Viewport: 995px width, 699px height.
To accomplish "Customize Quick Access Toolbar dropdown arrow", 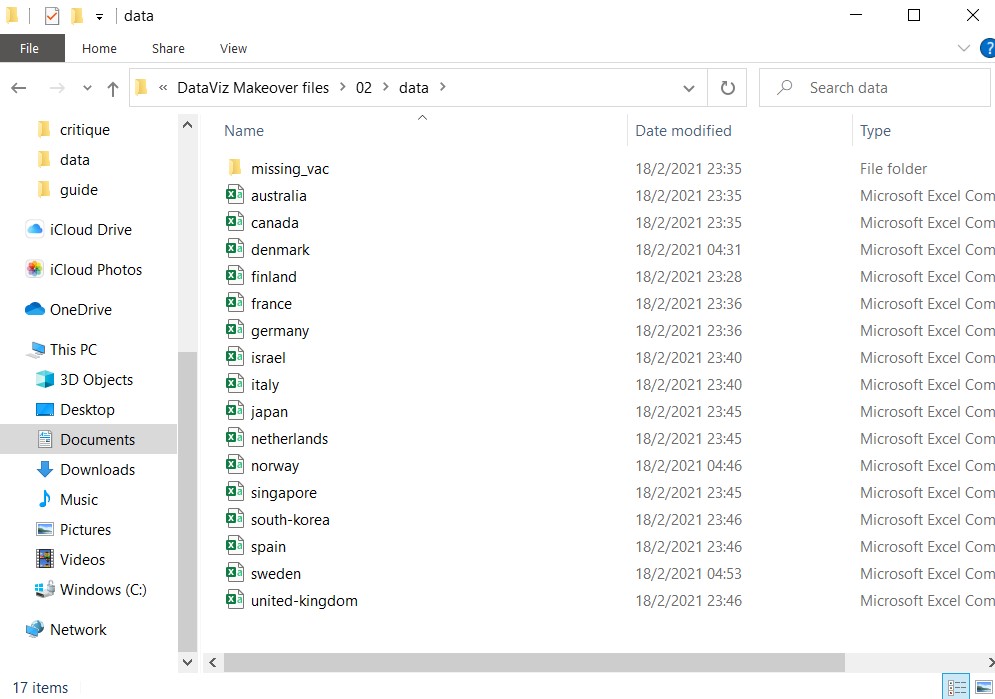I will [x=99, y=17].
